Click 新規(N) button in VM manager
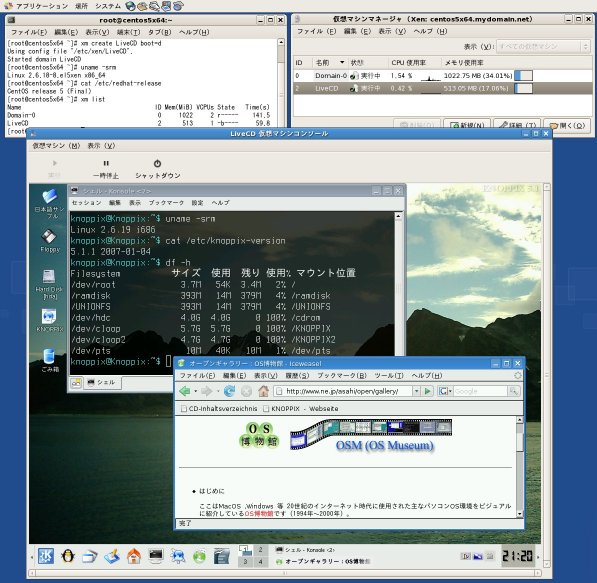The image size is (597, 583). tap(467, 125)
